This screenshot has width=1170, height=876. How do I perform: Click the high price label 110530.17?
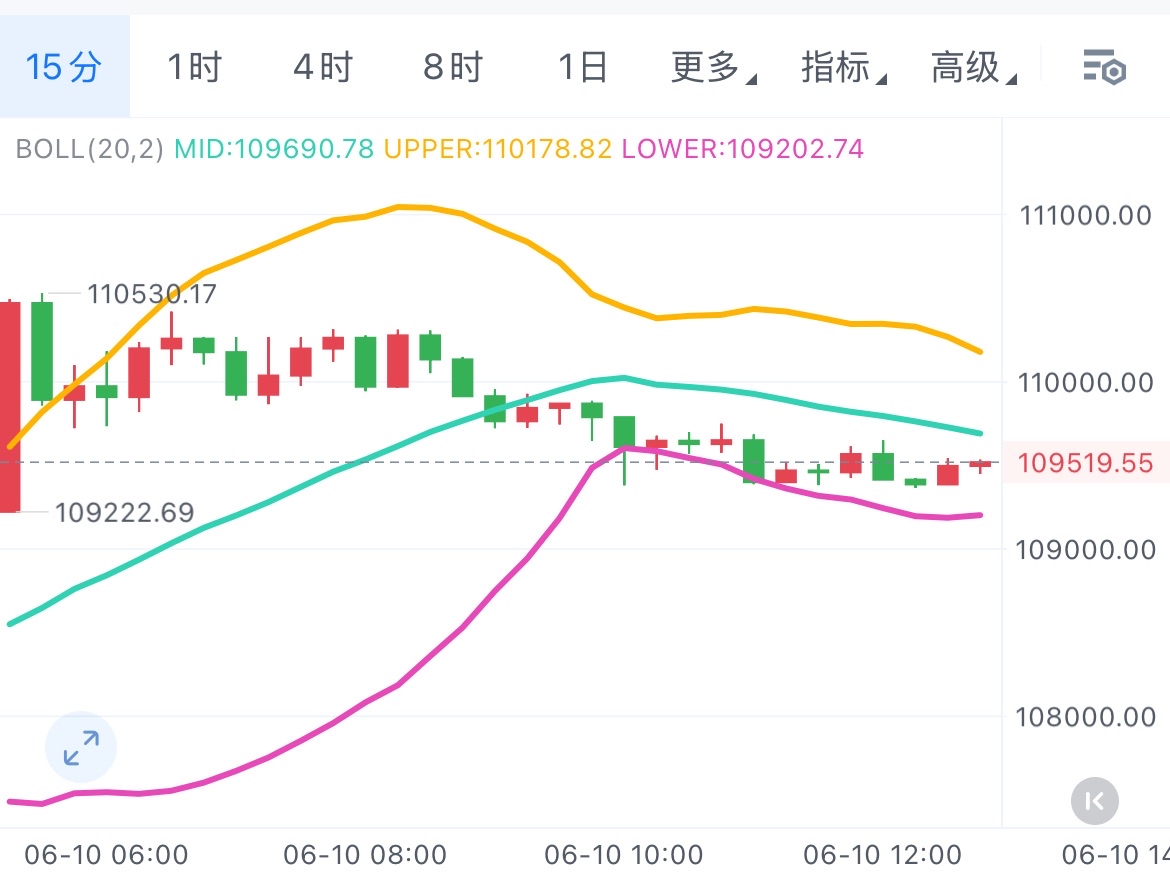(151, 294)
